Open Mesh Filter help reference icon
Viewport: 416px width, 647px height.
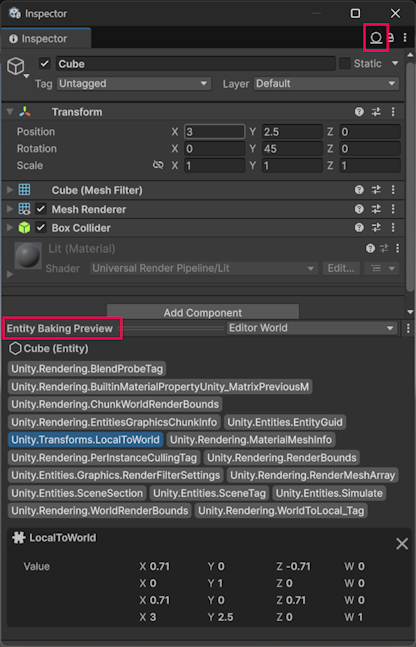tap(359, 190)
